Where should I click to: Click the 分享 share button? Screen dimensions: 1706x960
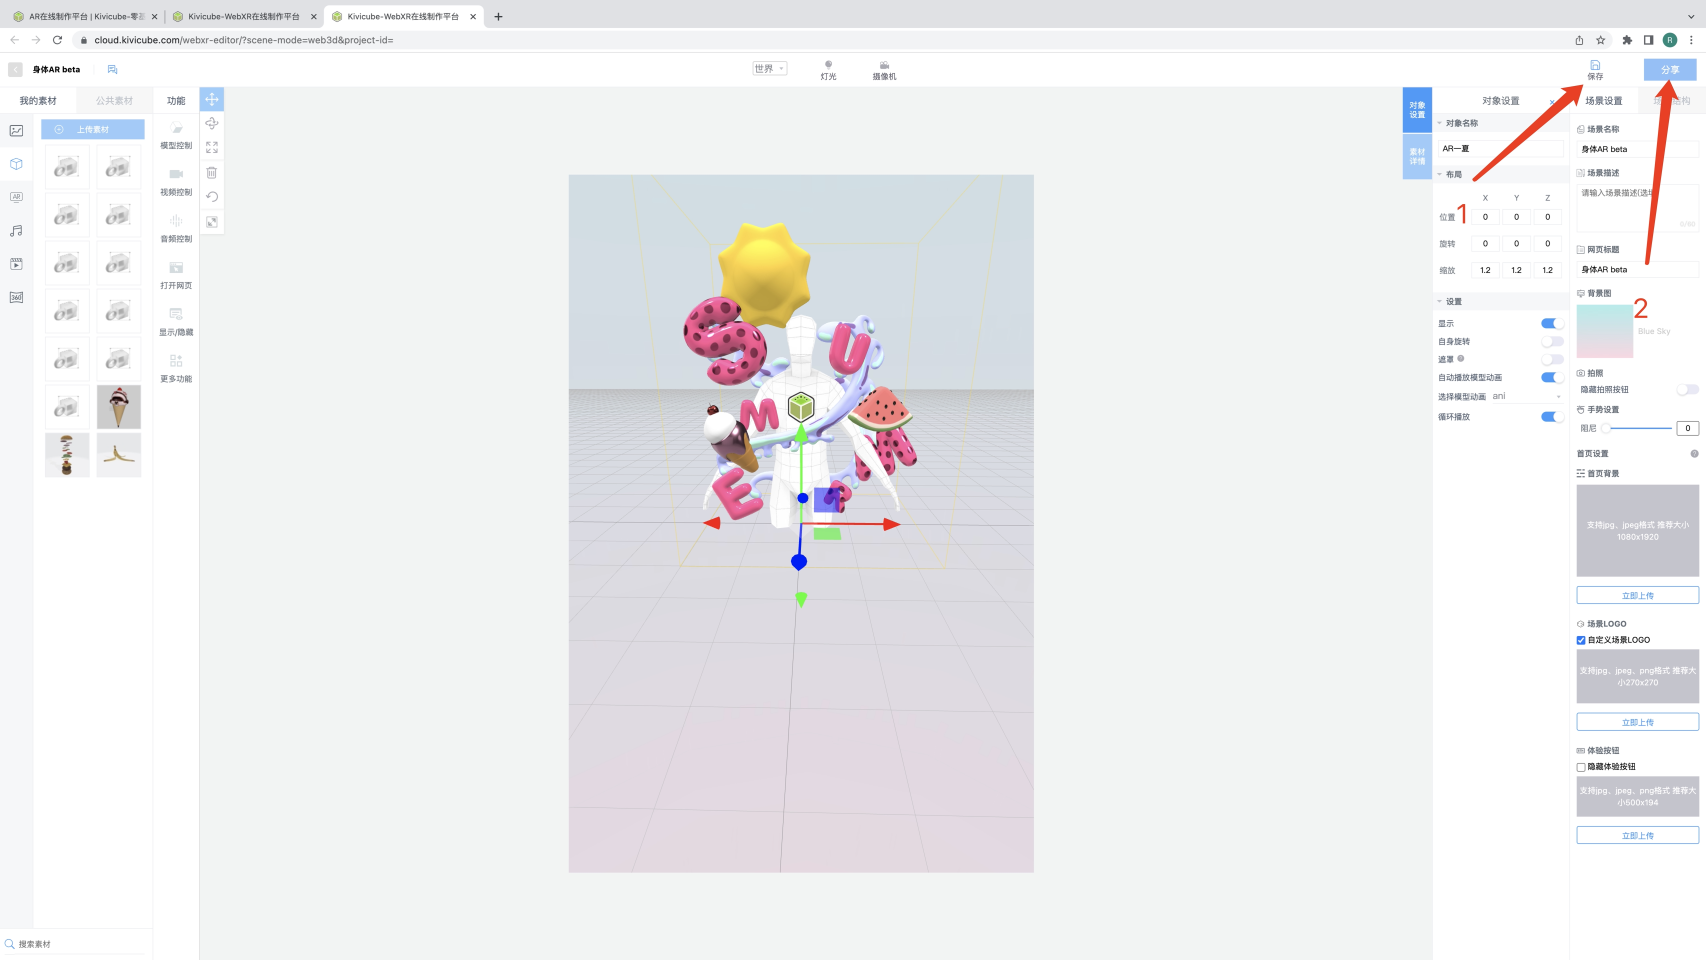[x=1670, y=70]
